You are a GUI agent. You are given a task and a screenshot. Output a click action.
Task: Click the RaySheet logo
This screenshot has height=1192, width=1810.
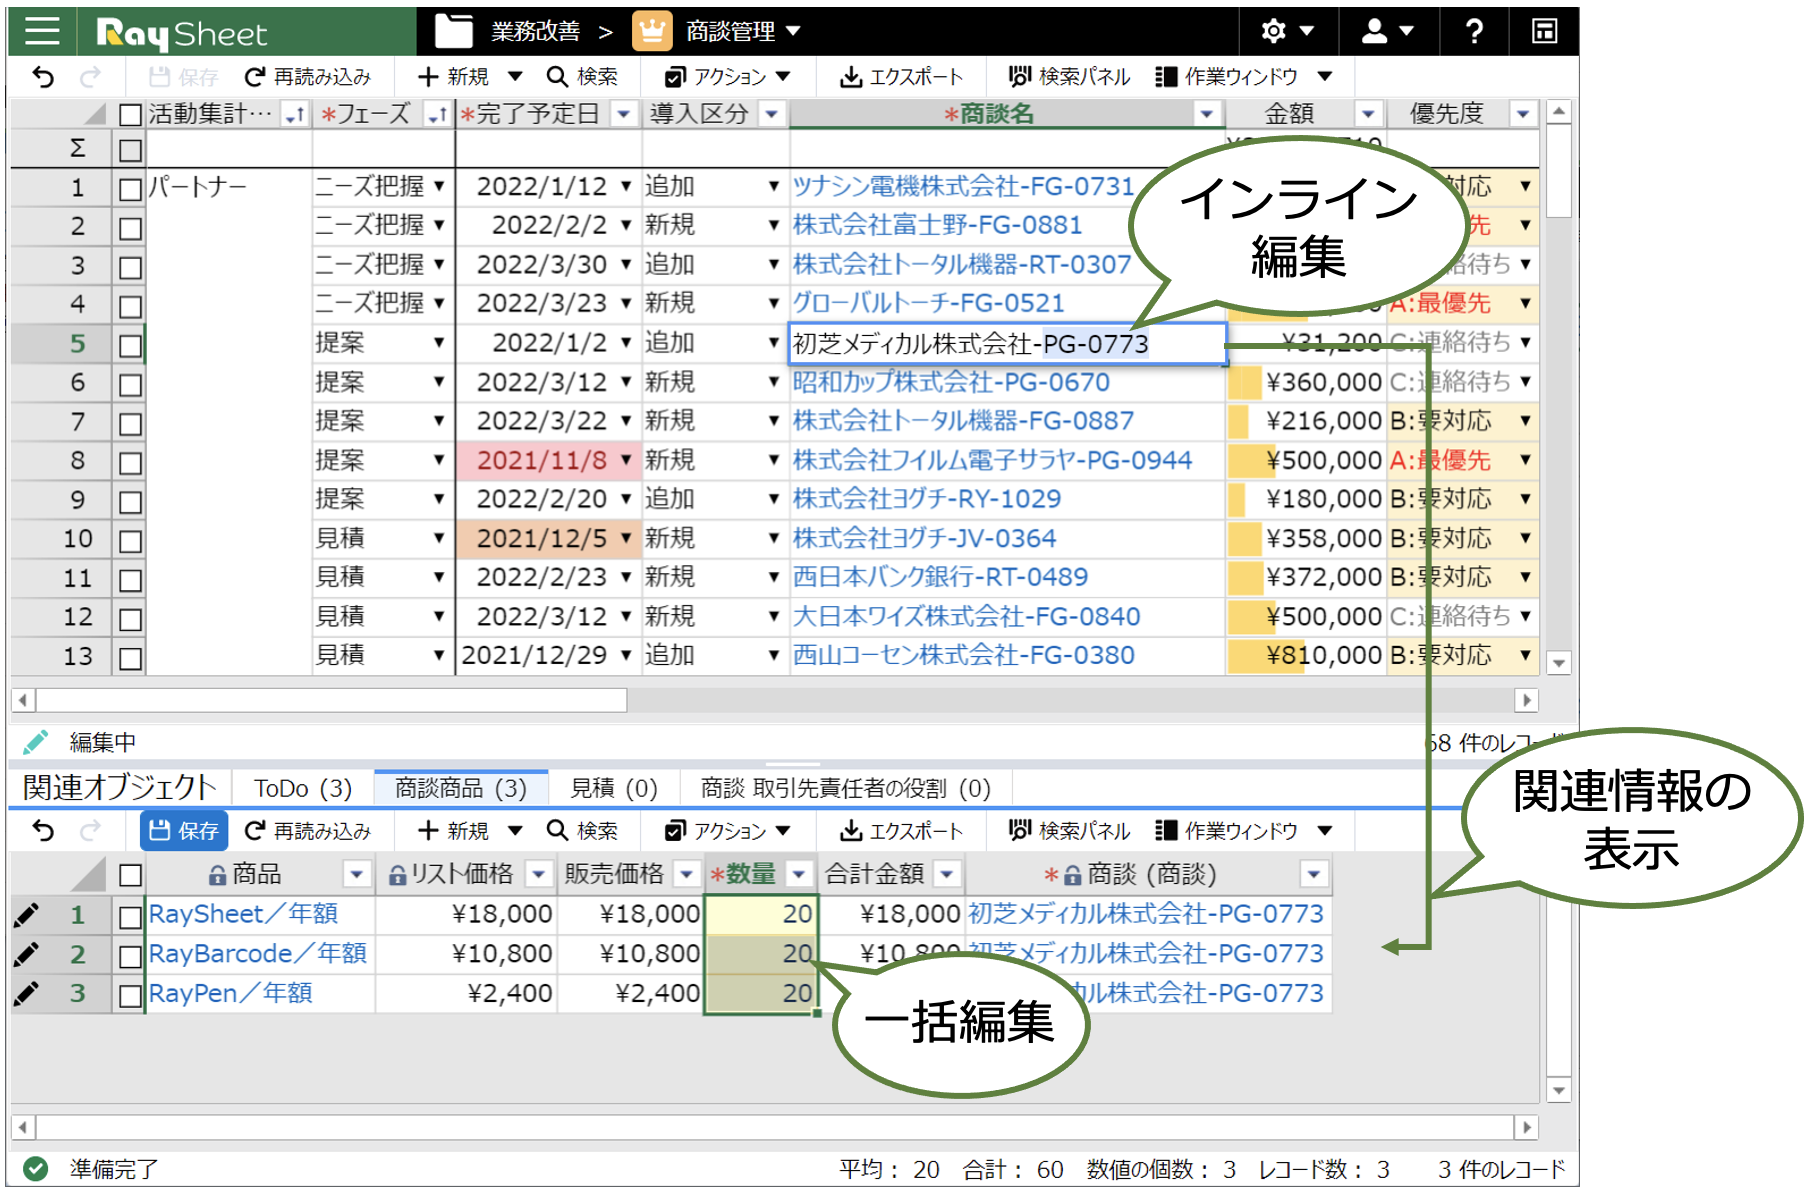(182, 33)
